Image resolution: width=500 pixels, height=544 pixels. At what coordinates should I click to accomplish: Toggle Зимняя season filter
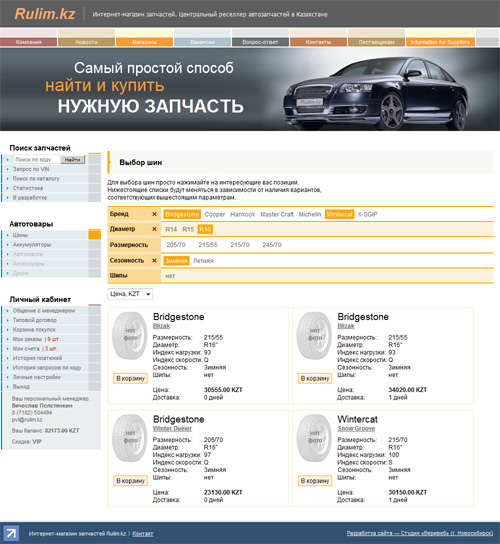tap(176, 261)
